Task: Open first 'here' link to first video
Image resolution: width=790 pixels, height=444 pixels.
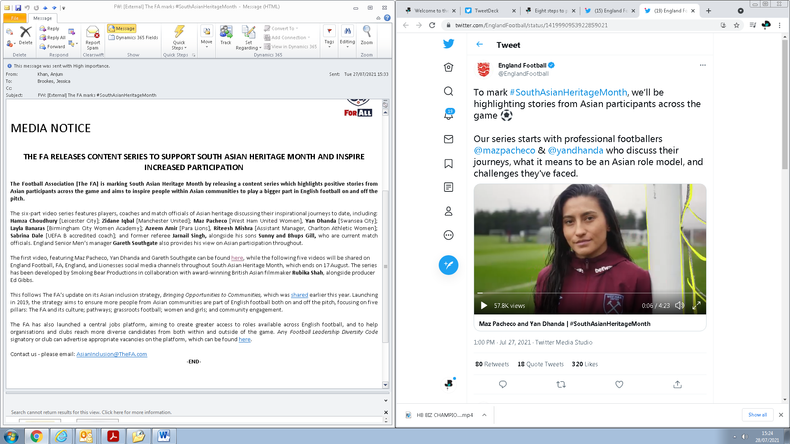Action: point(237,258)
